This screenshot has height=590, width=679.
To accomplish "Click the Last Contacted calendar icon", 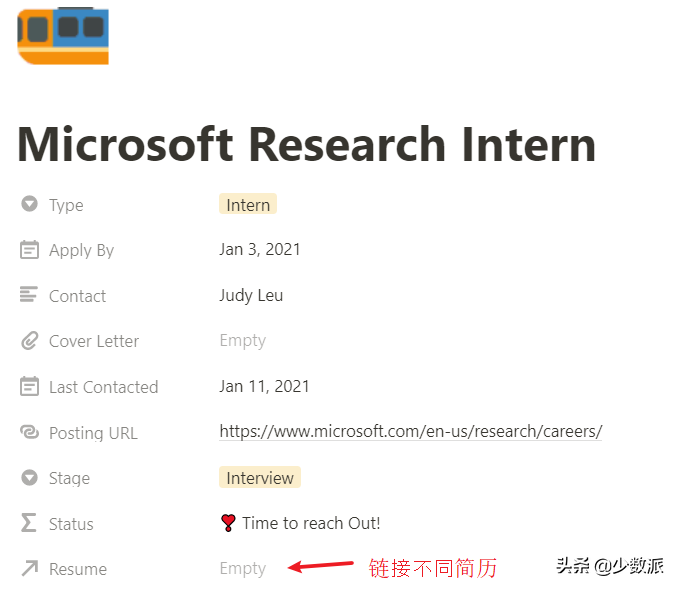I will pyautogui.click(x=29, y=386).
